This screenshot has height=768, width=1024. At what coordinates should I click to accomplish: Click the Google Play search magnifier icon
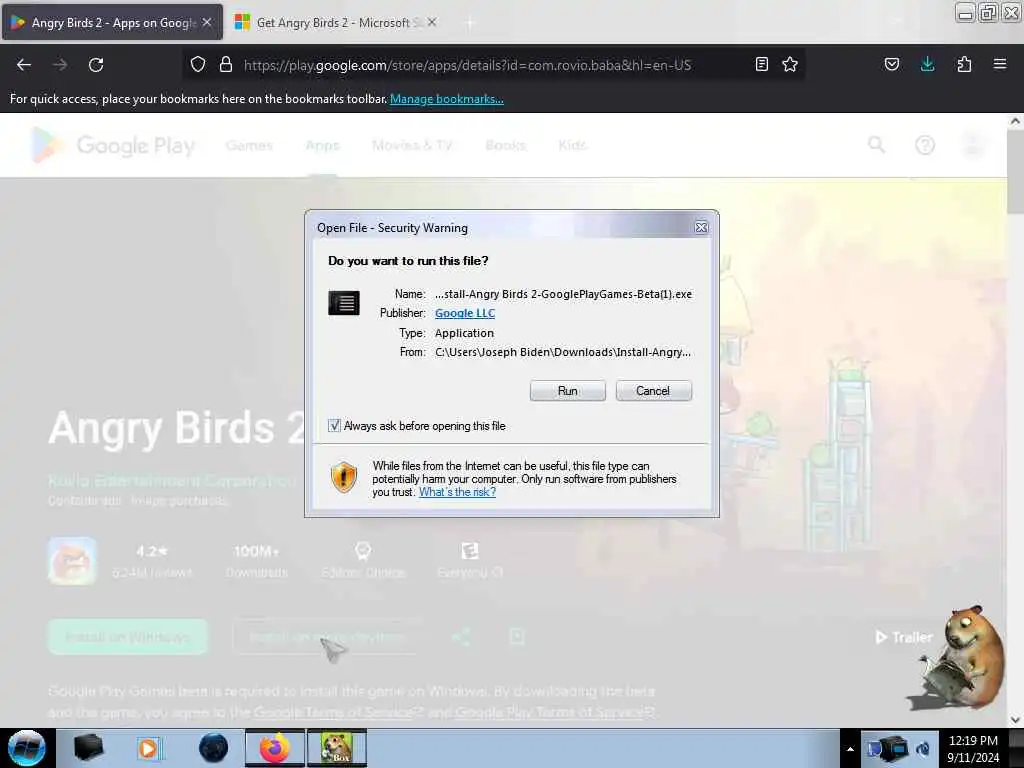[876, 144]
